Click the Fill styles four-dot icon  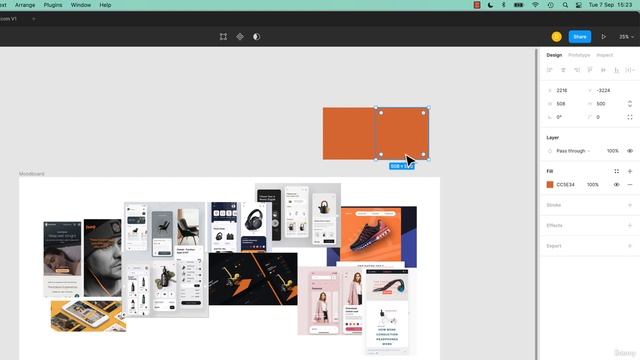[616, 171]
